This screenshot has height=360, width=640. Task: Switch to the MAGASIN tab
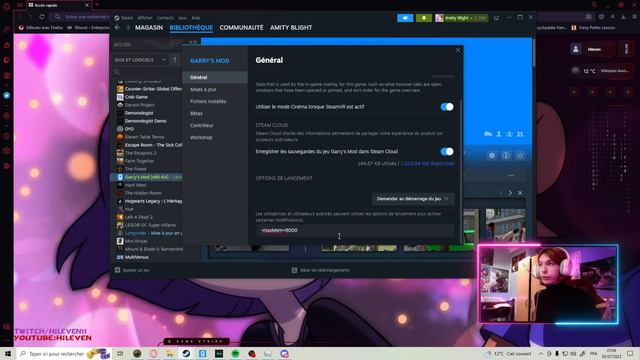149,27
